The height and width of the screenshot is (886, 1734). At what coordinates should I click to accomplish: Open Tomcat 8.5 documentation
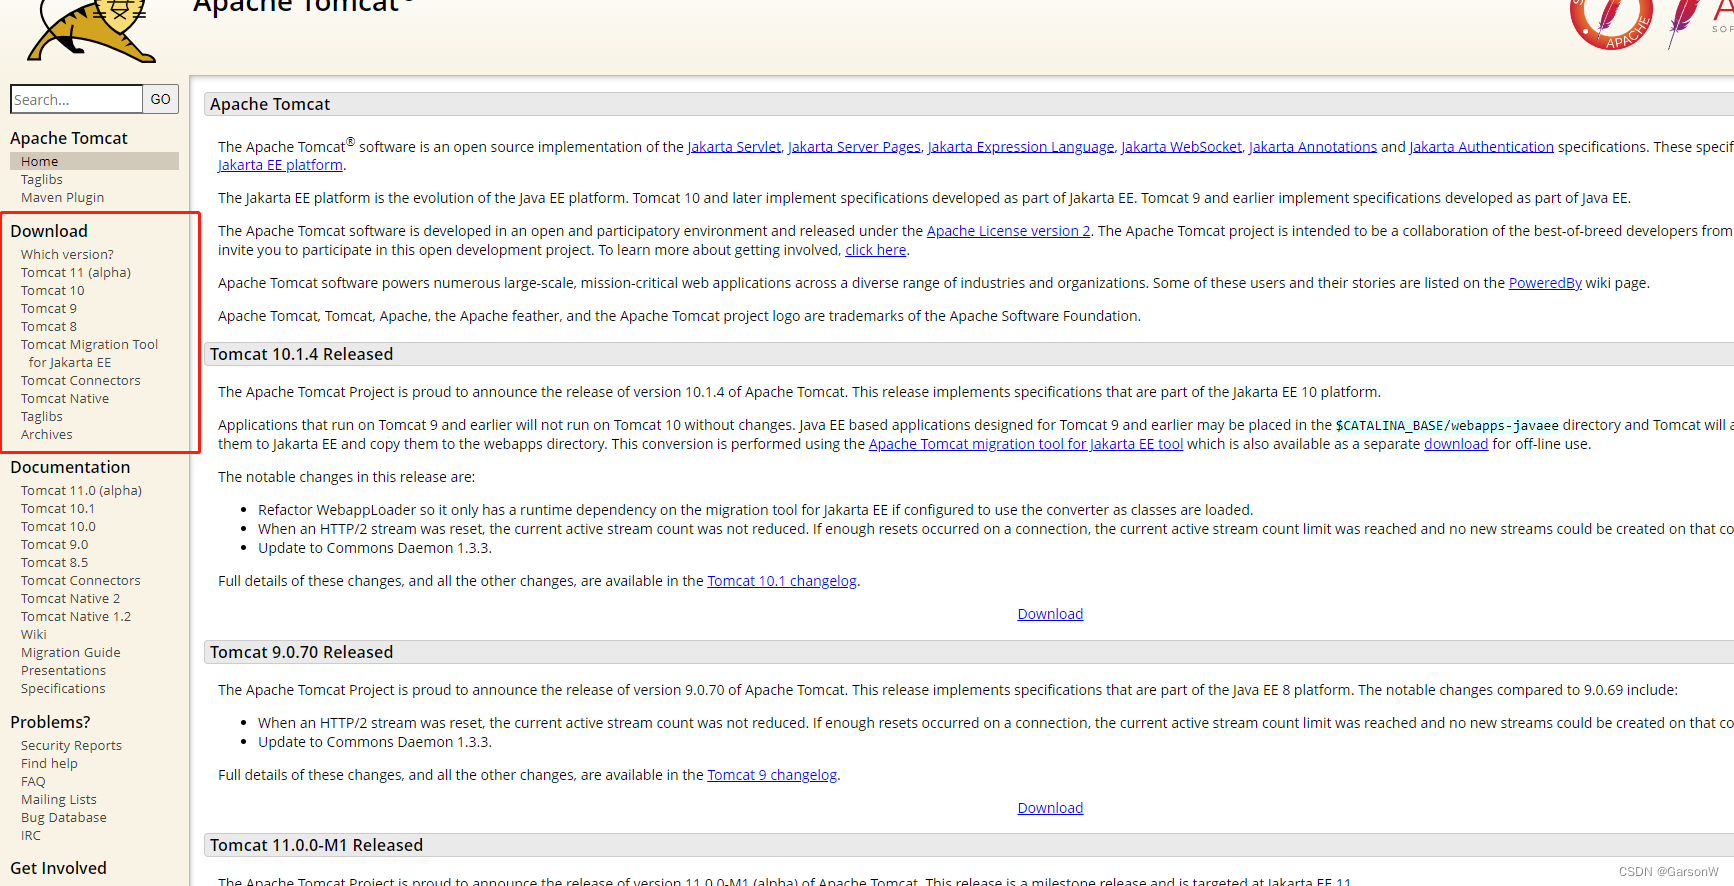pos(54,562)
